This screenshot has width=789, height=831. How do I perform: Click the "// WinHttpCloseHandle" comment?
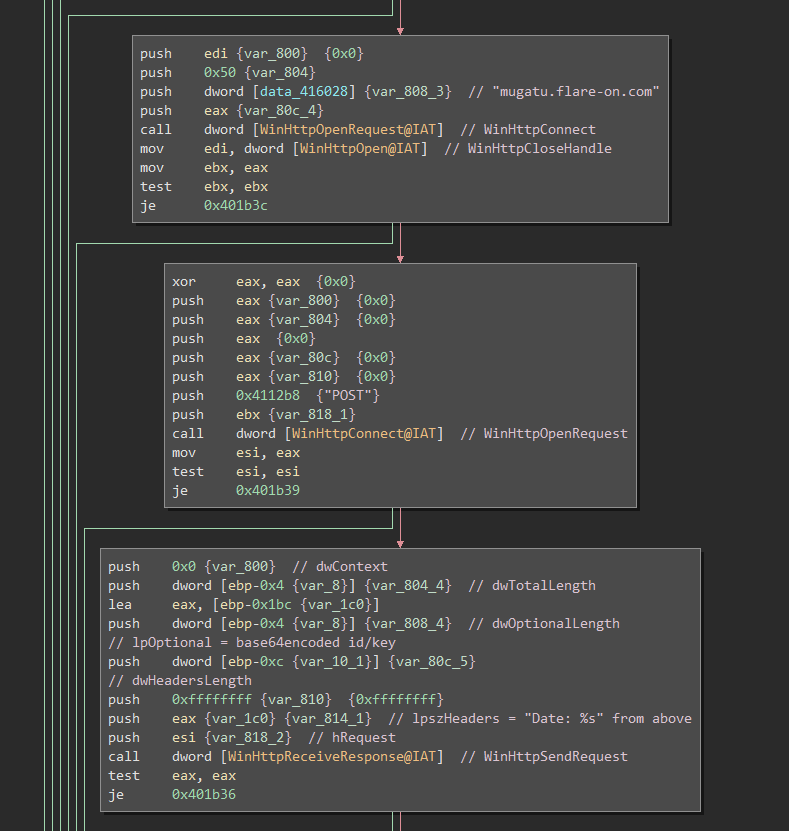pyautogui.click(x=528, y=149)
